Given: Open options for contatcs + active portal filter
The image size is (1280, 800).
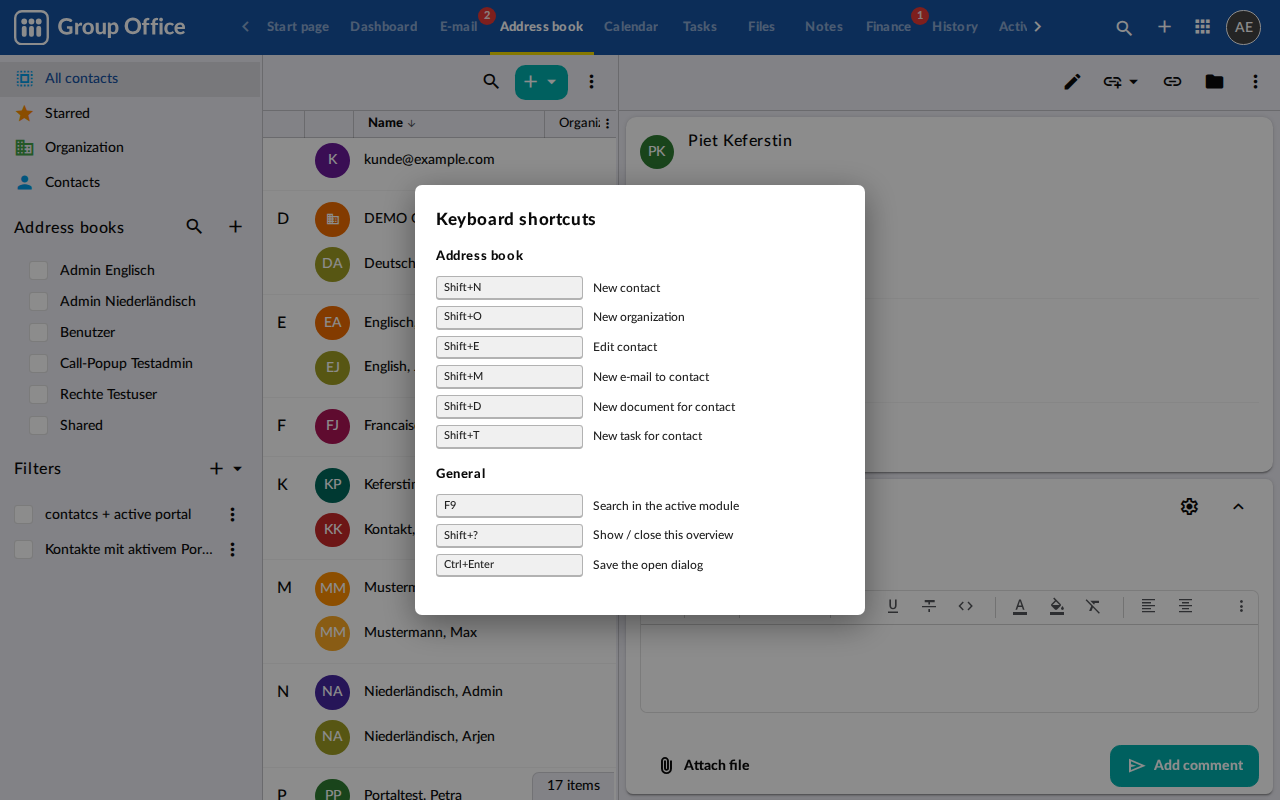Looking at the screenshot, I should tap(232, 514).
